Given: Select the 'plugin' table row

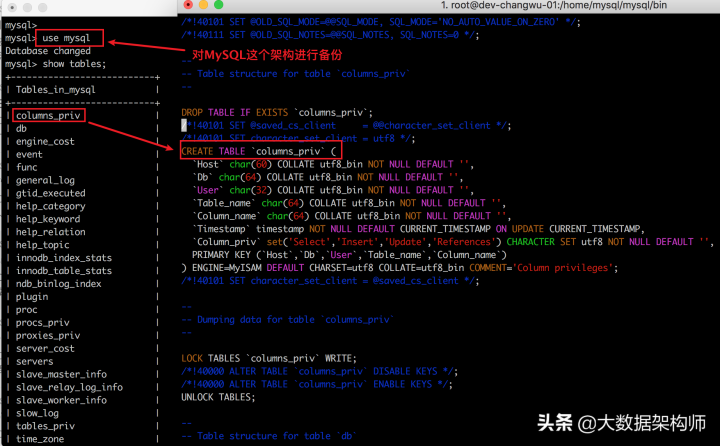Looking at the screenshot, I should (32, 297).
